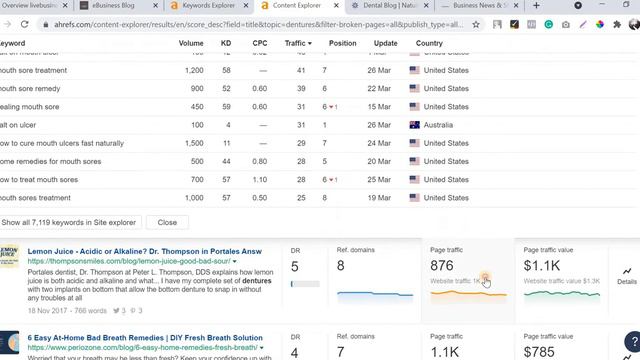The image size is (640, 360).
Task: Close the keywords panel
Action: pos(167,222)
